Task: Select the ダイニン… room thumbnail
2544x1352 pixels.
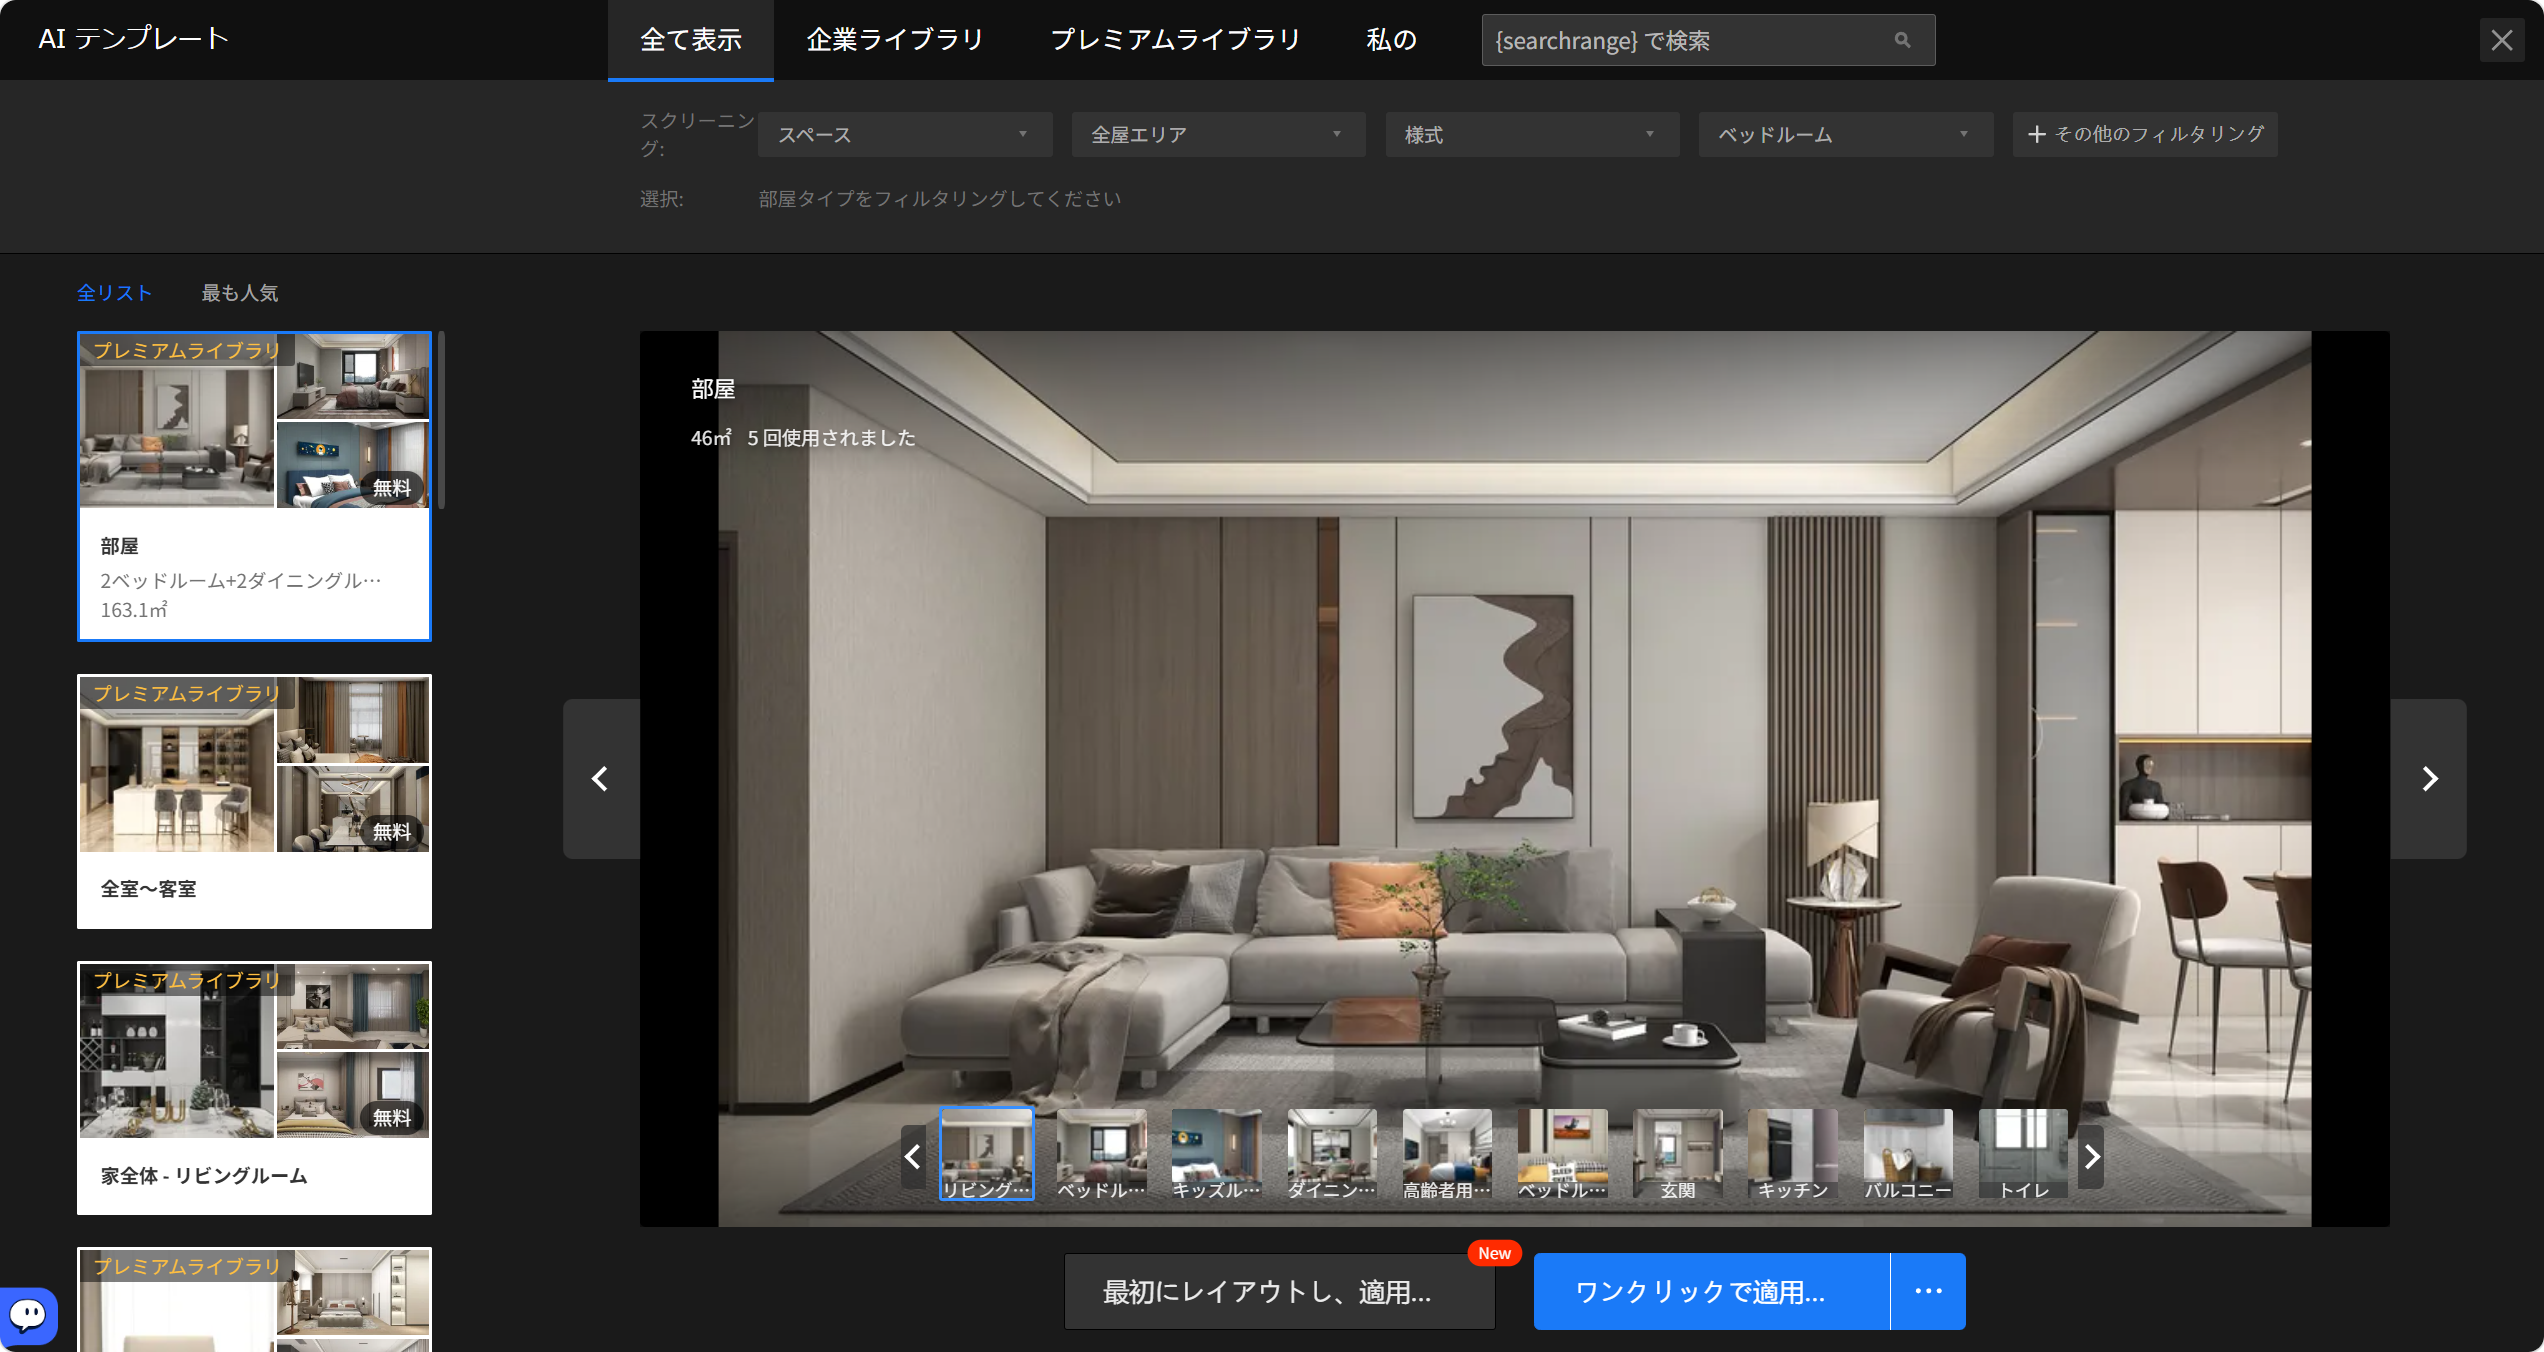Action: click(1332, 1153)
